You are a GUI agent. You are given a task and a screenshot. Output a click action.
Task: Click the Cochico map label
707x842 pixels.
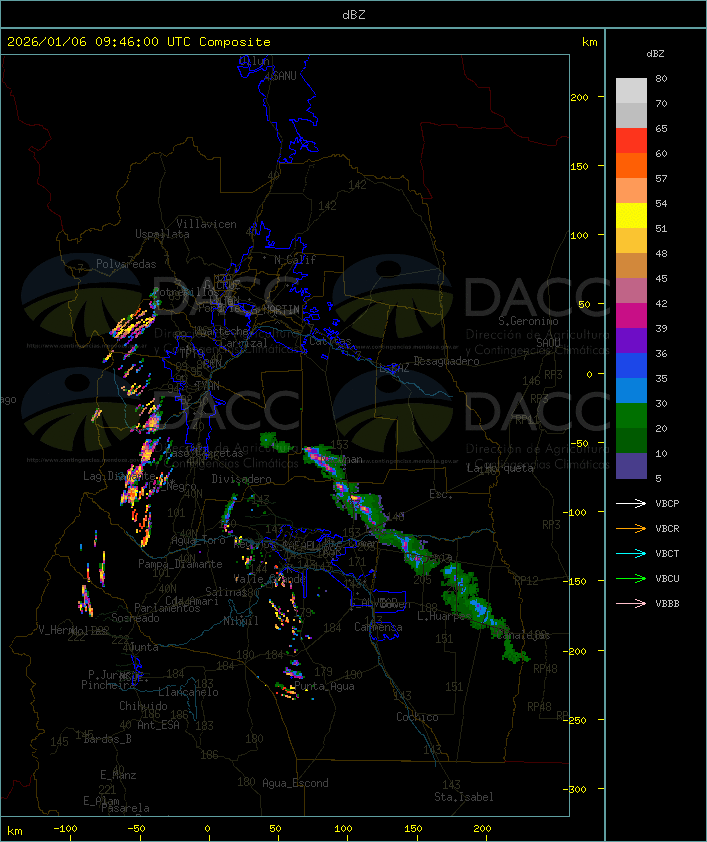tap(417, 717)
